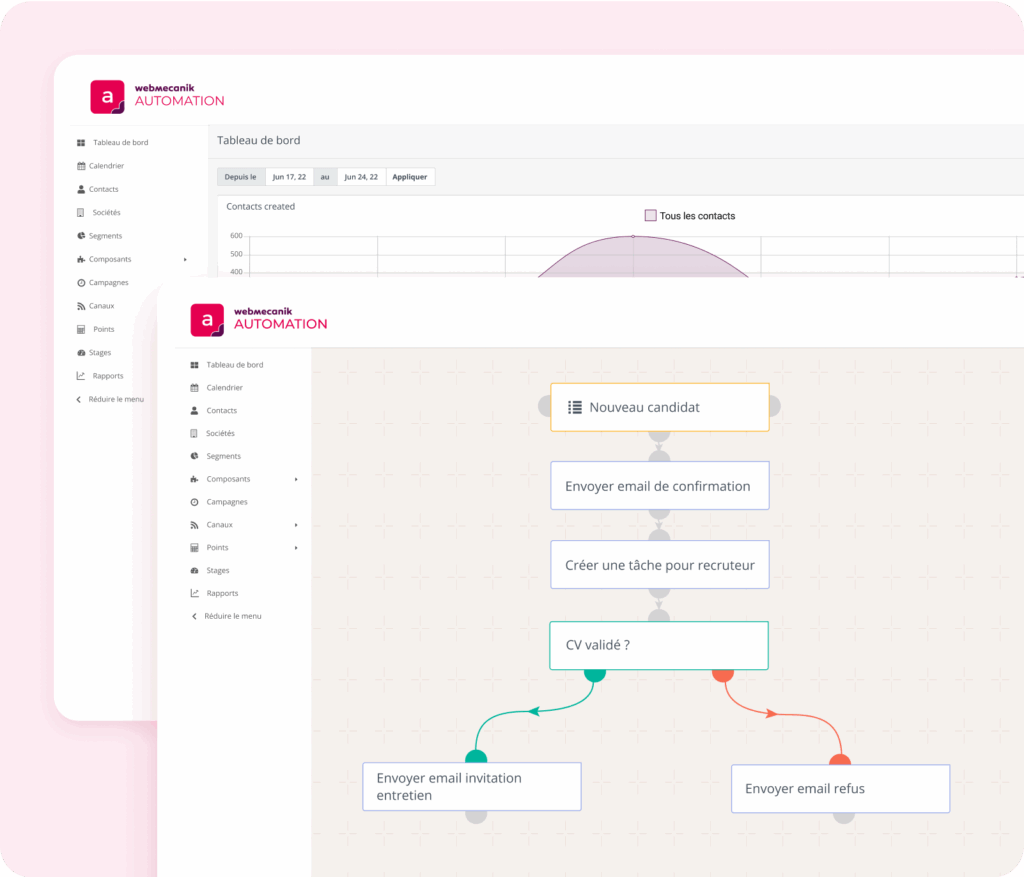Click the Stages gauge icon in the front sidebar
This screenshot has width=1024, height=877.
(x=194, y=570)
